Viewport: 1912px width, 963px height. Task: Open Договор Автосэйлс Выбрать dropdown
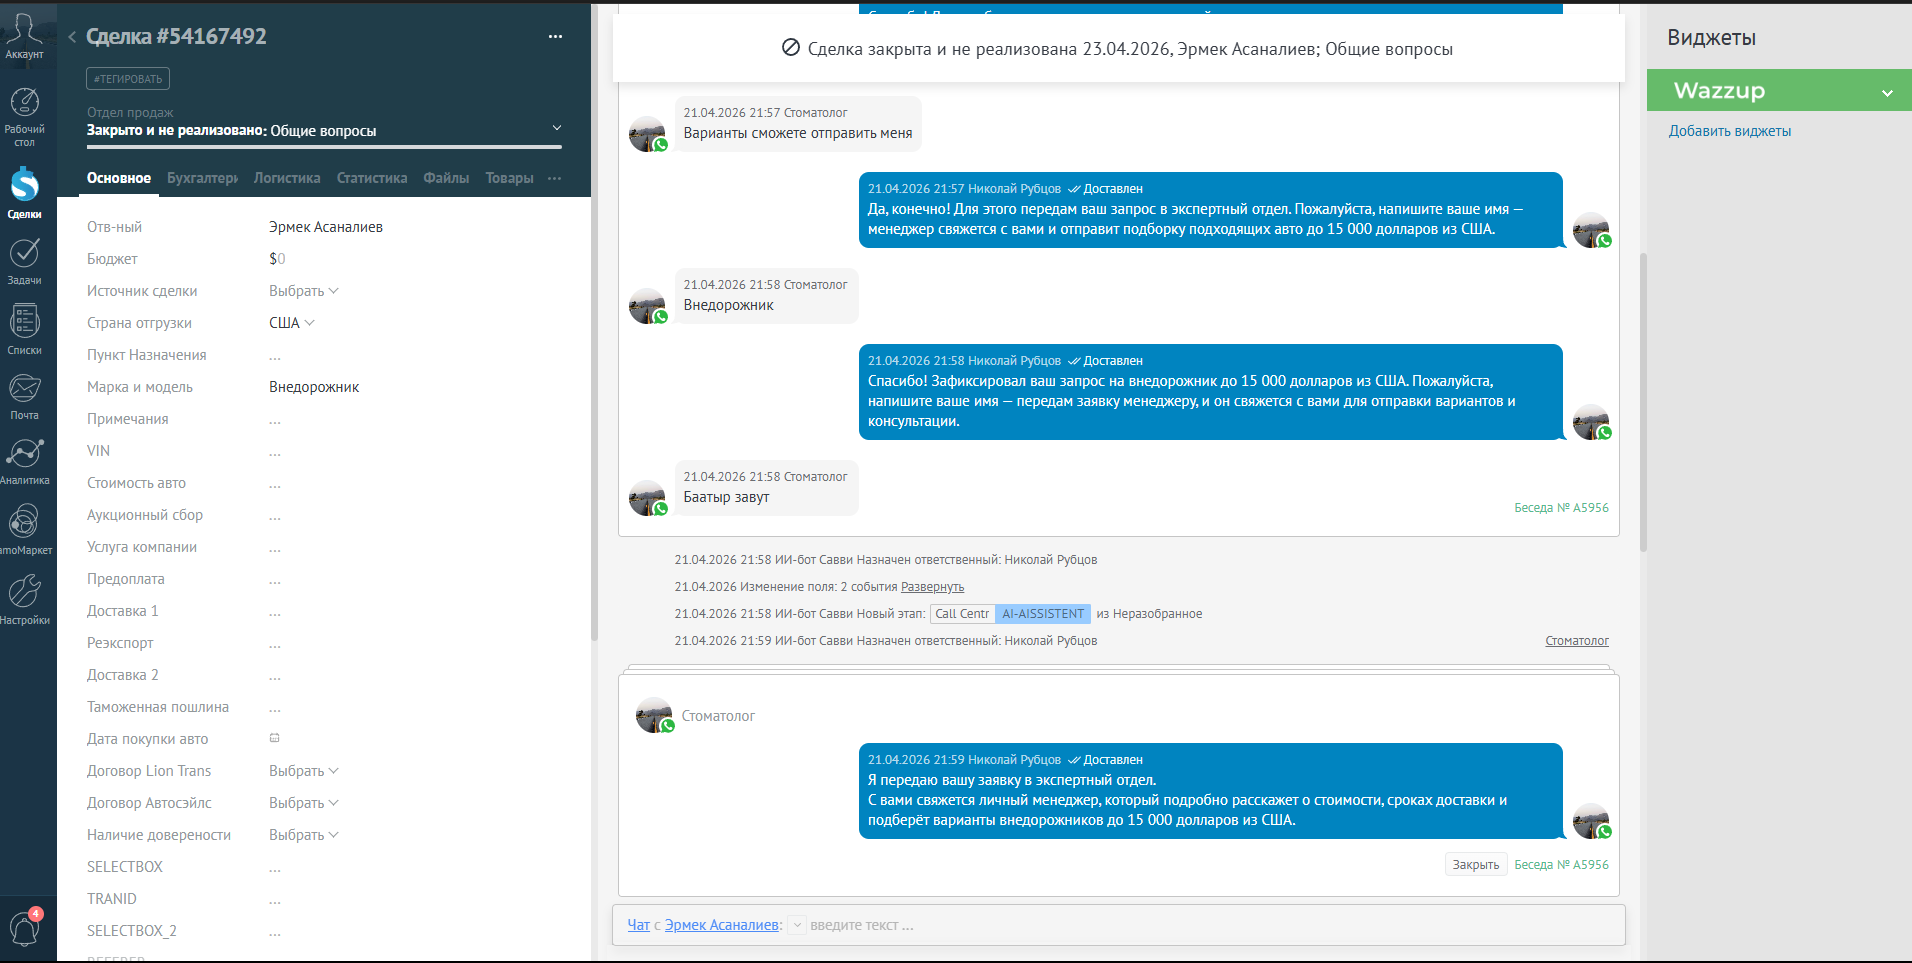pos(304,803)
